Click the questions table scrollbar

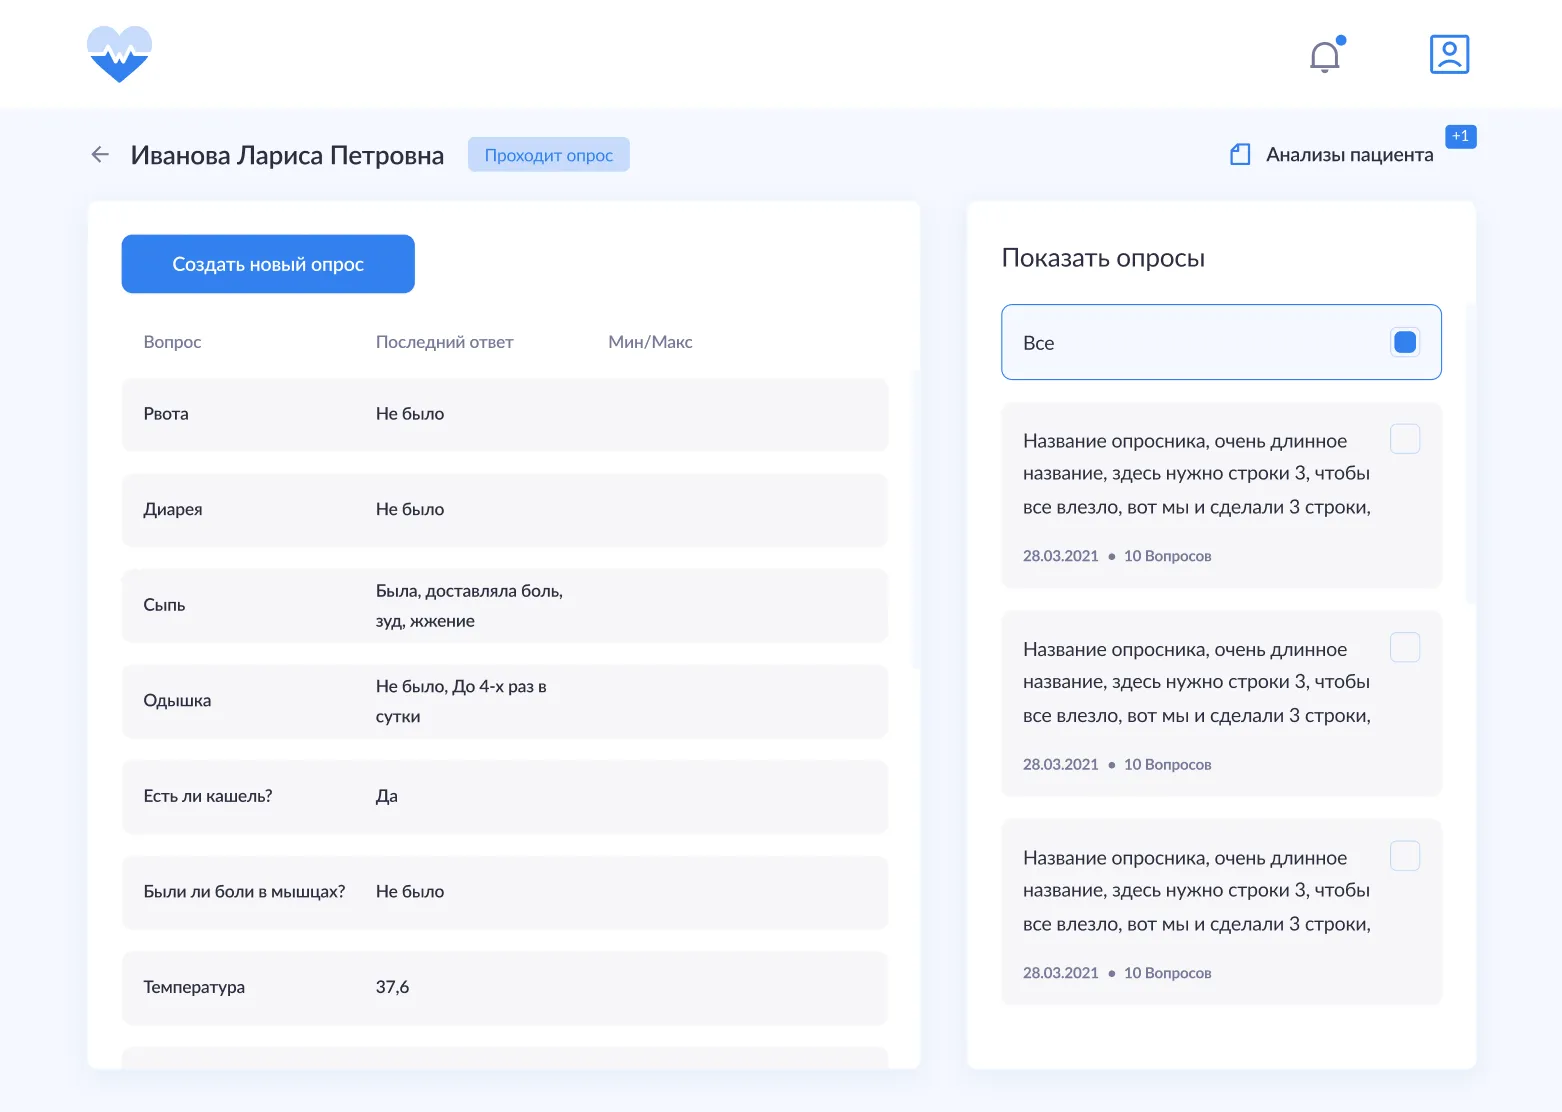[916, 519]
